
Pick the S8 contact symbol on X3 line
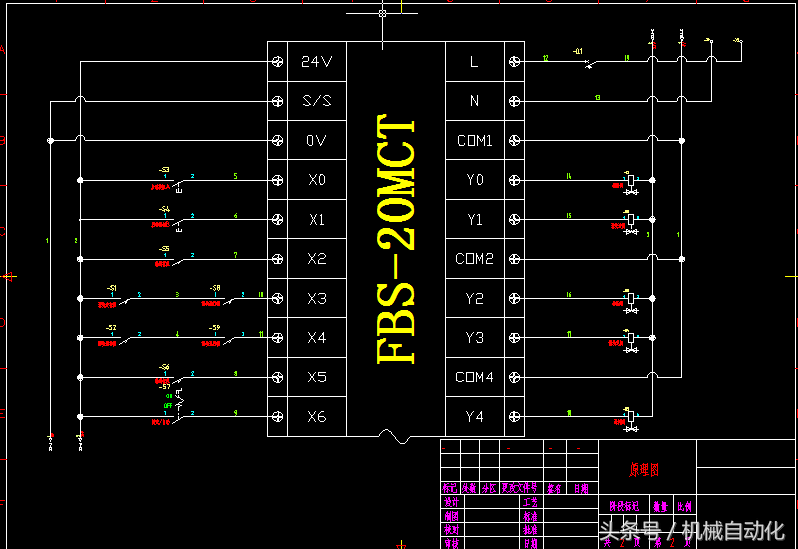[x=227, y=299]
